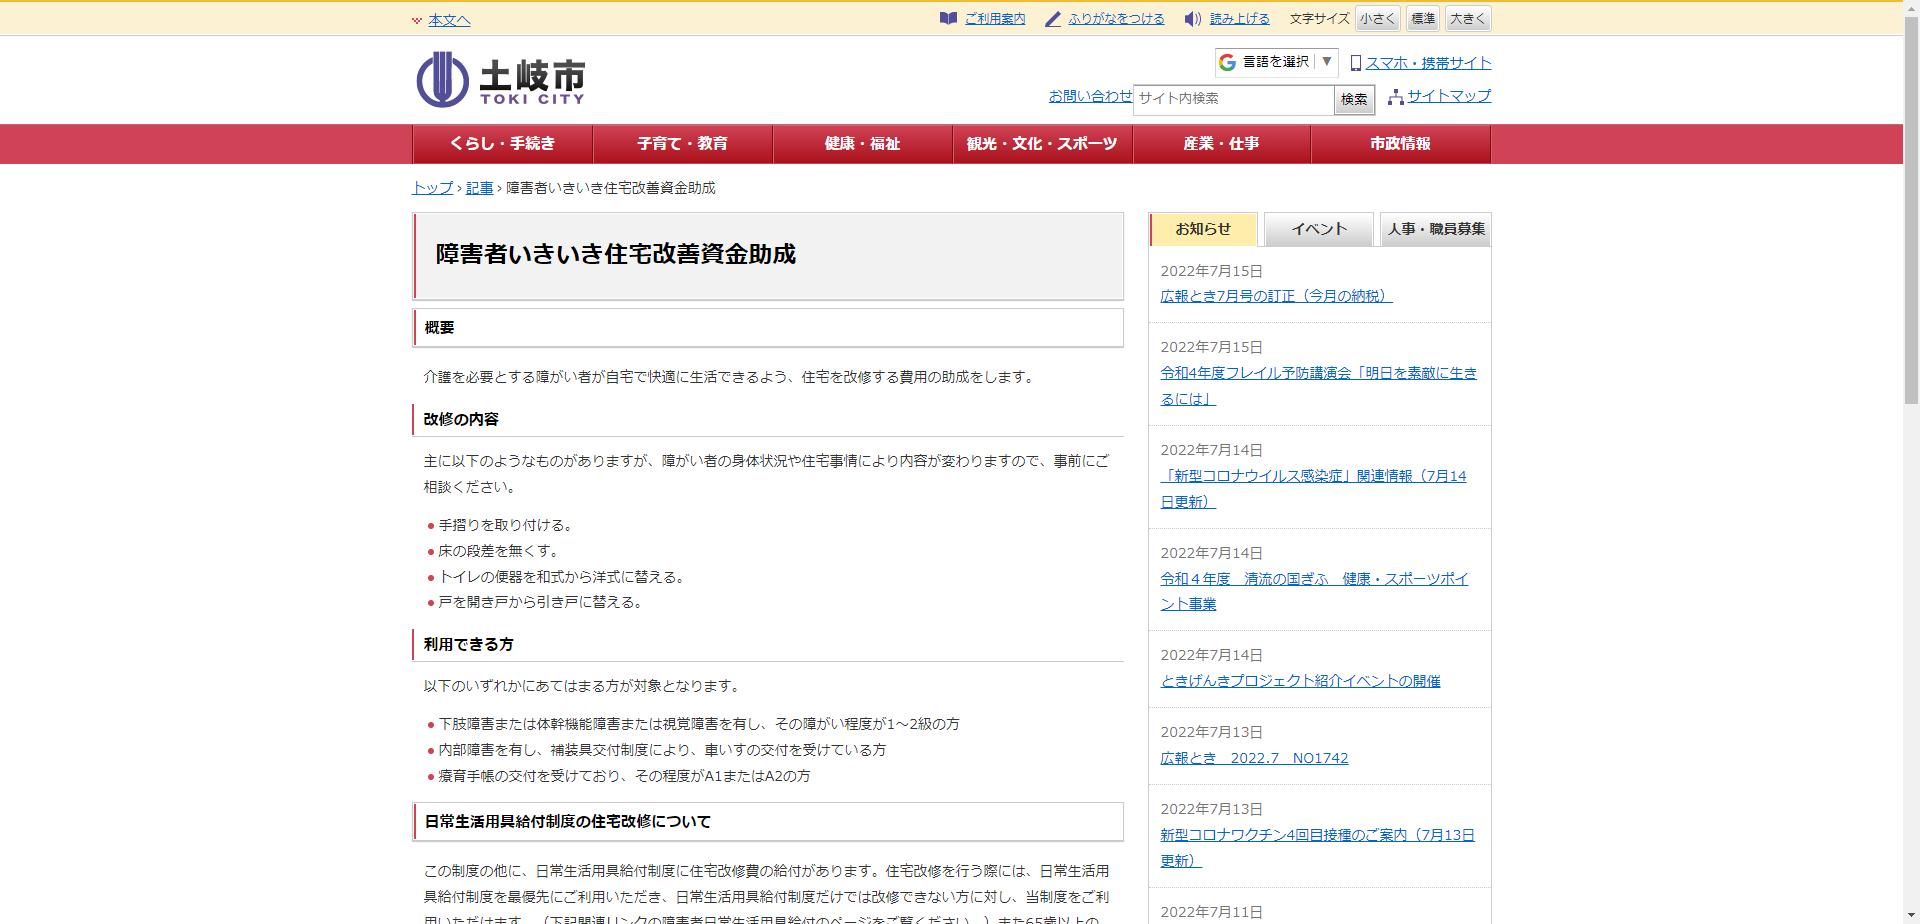Open the くらし・手続き menu
Screen dimensions: 1920x924
tap(502, 144)
